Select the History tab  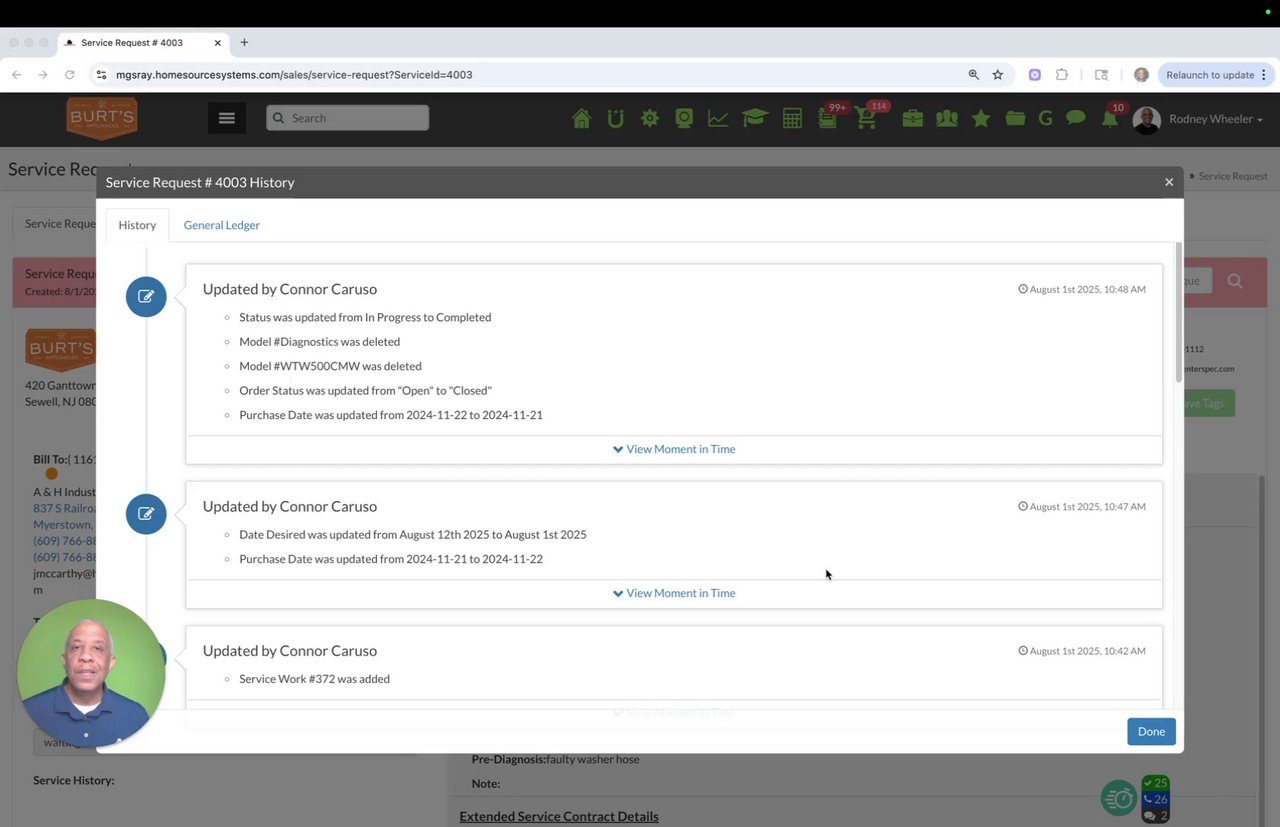coord(137,225)
